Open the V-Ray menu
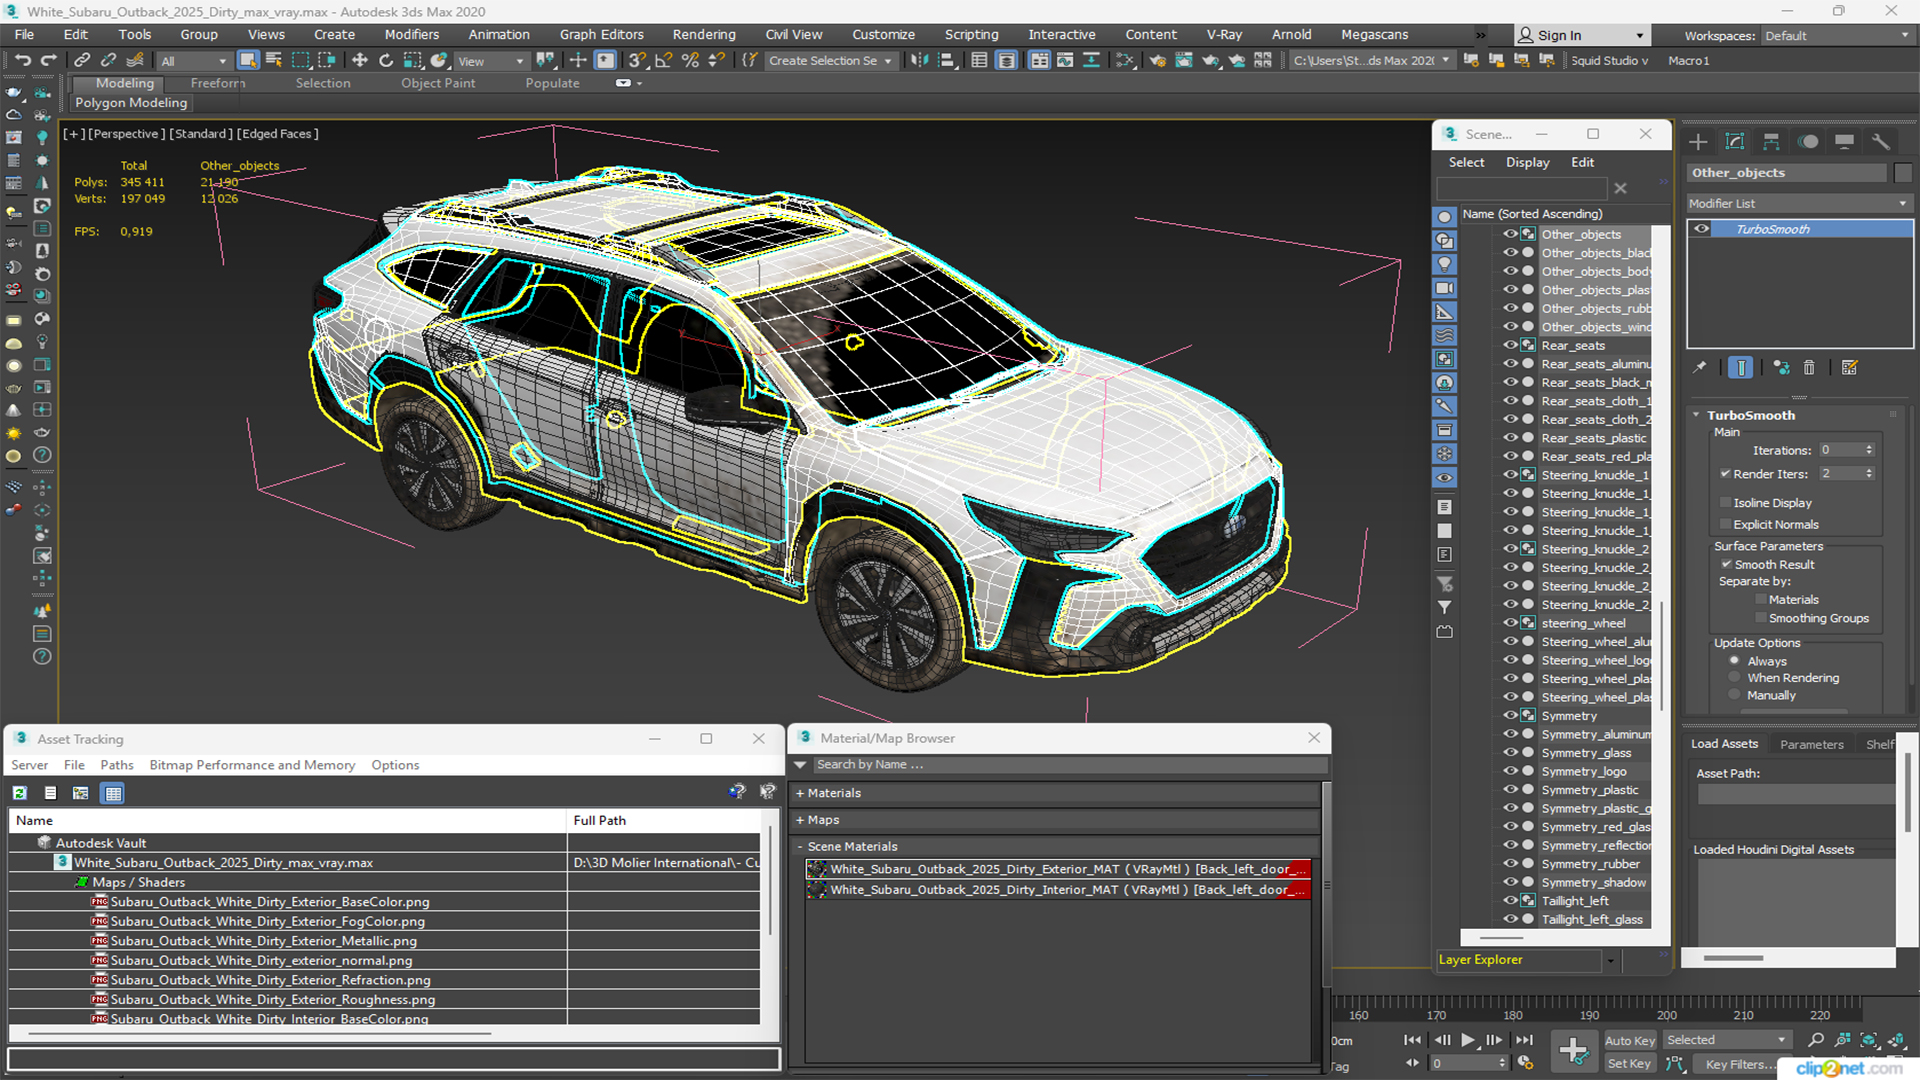Viewport: 1920px width, 1080px height. pyautogui.click(x=1223, y=34)
